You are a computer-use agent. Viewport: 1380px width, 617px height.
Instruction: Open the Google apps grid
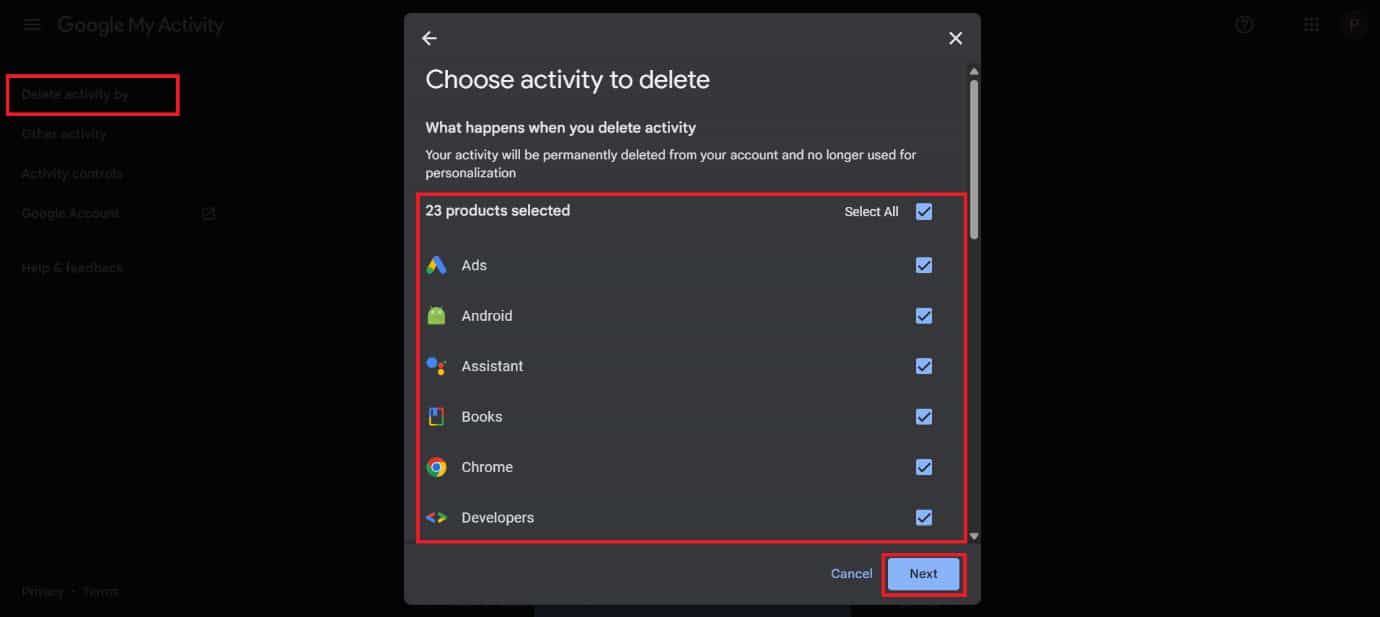(x=1311, y=25)
